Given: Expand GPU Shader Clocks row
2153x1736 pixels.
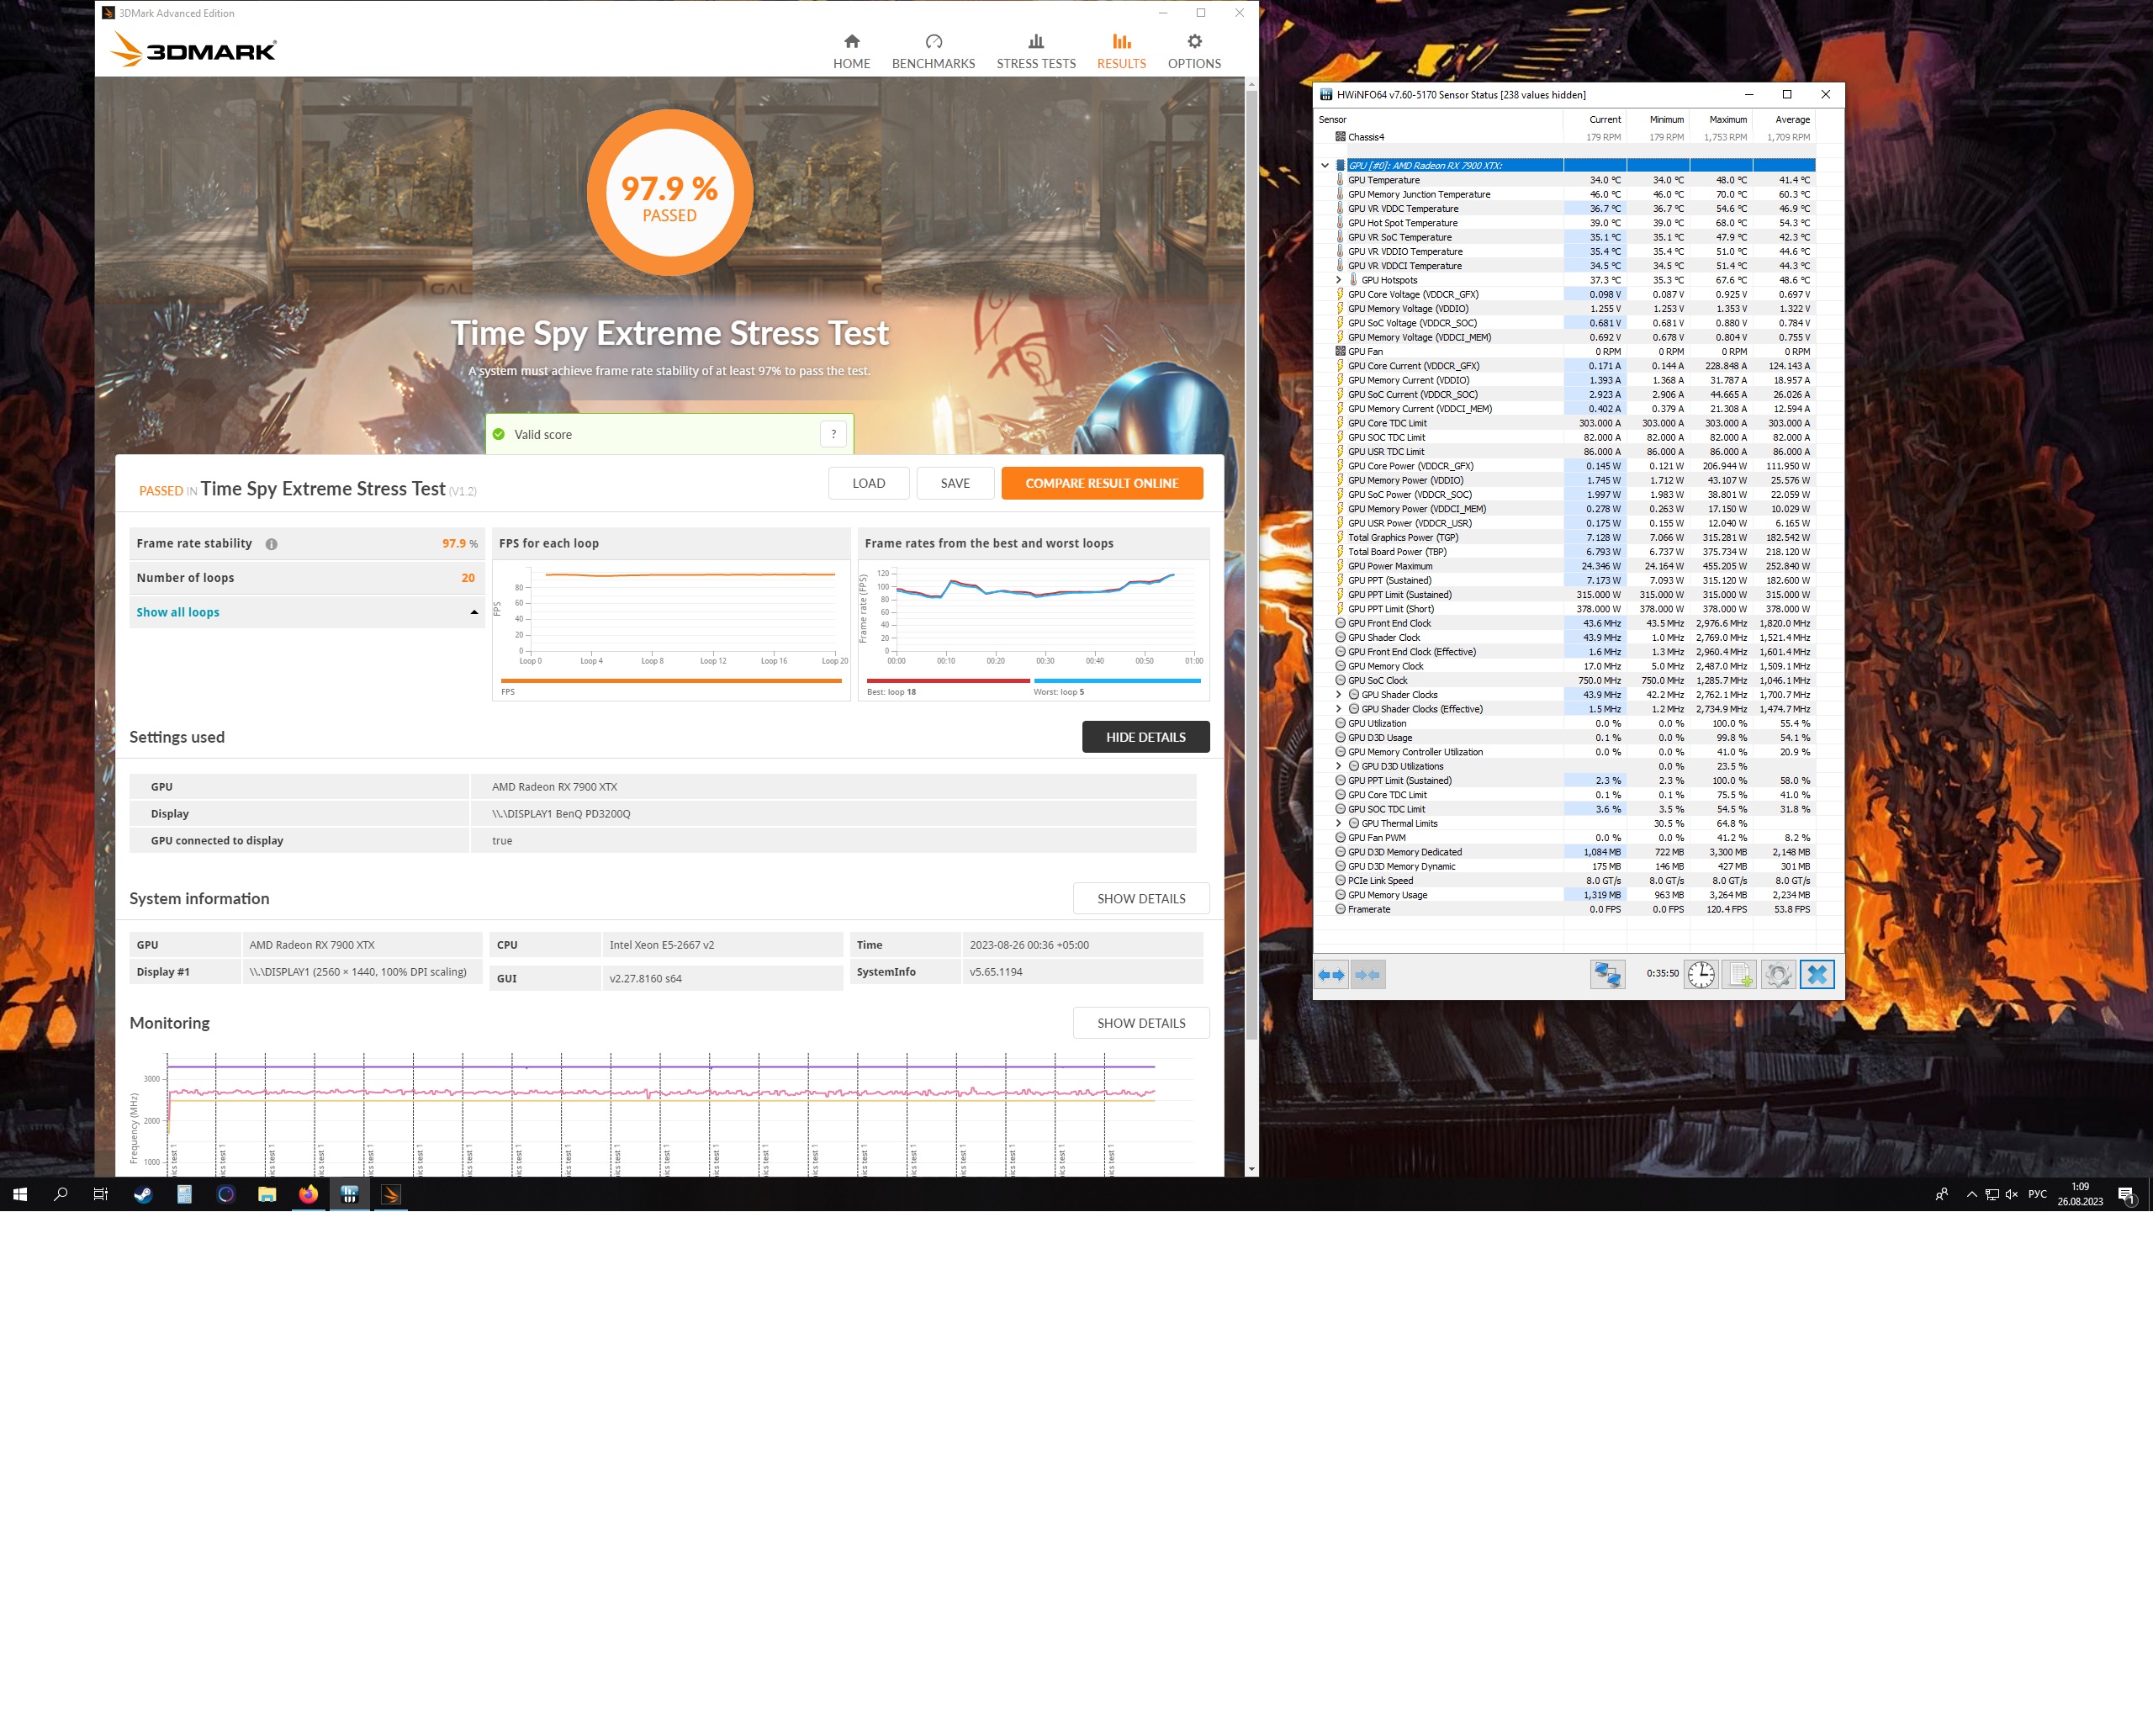Looking at the screenshot, I should click(1339, 695).
